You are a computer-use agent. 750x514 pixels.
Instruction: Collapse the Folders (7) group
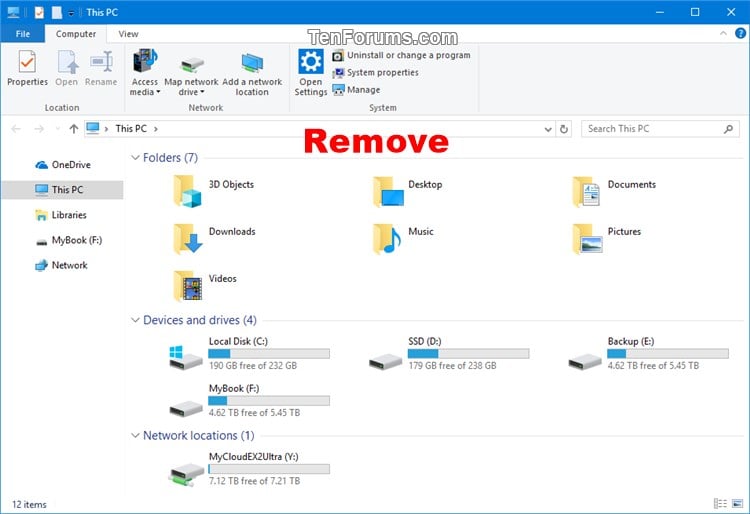point(135,157)
